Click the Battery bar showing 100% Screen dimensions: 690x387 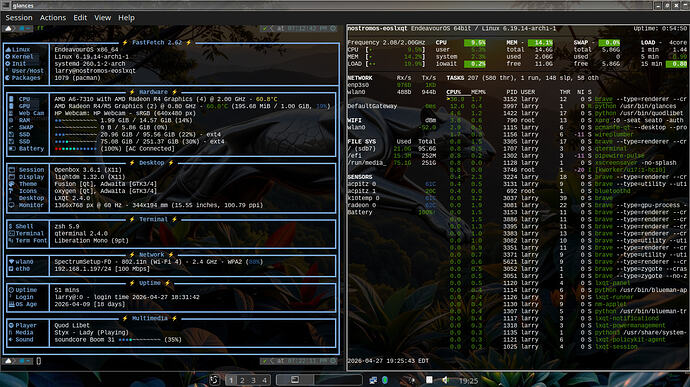pos(76,149)
